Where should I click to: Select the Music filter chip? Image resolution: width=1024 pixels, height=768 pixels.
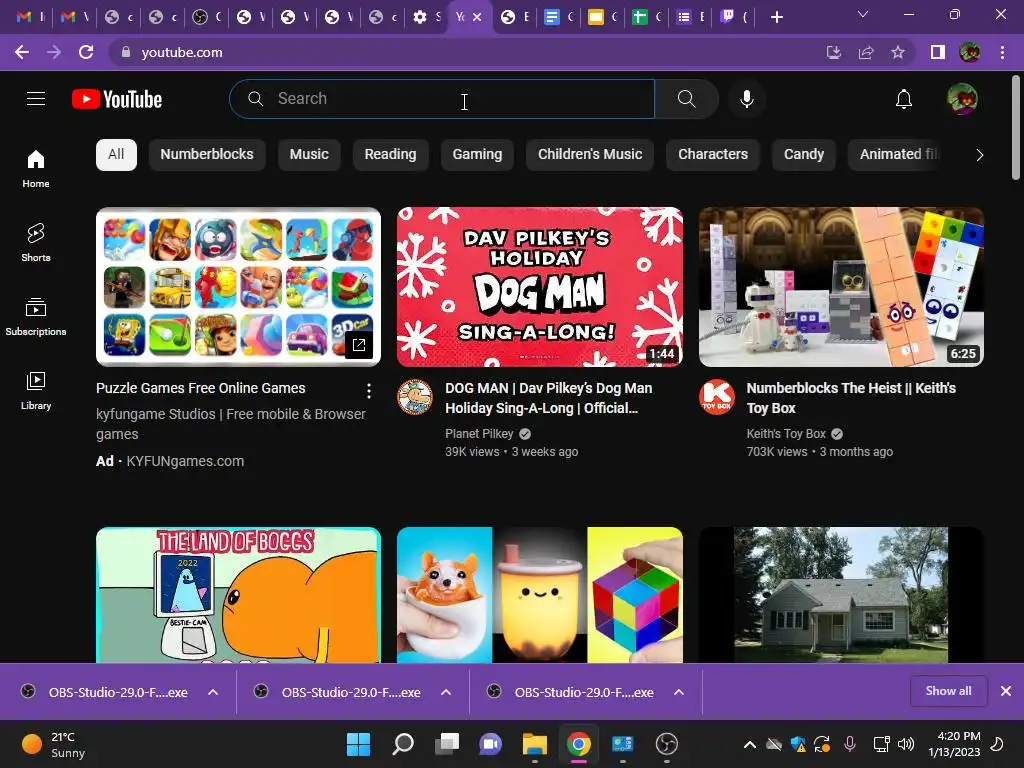pyautogui.click(x=309, y=155)
